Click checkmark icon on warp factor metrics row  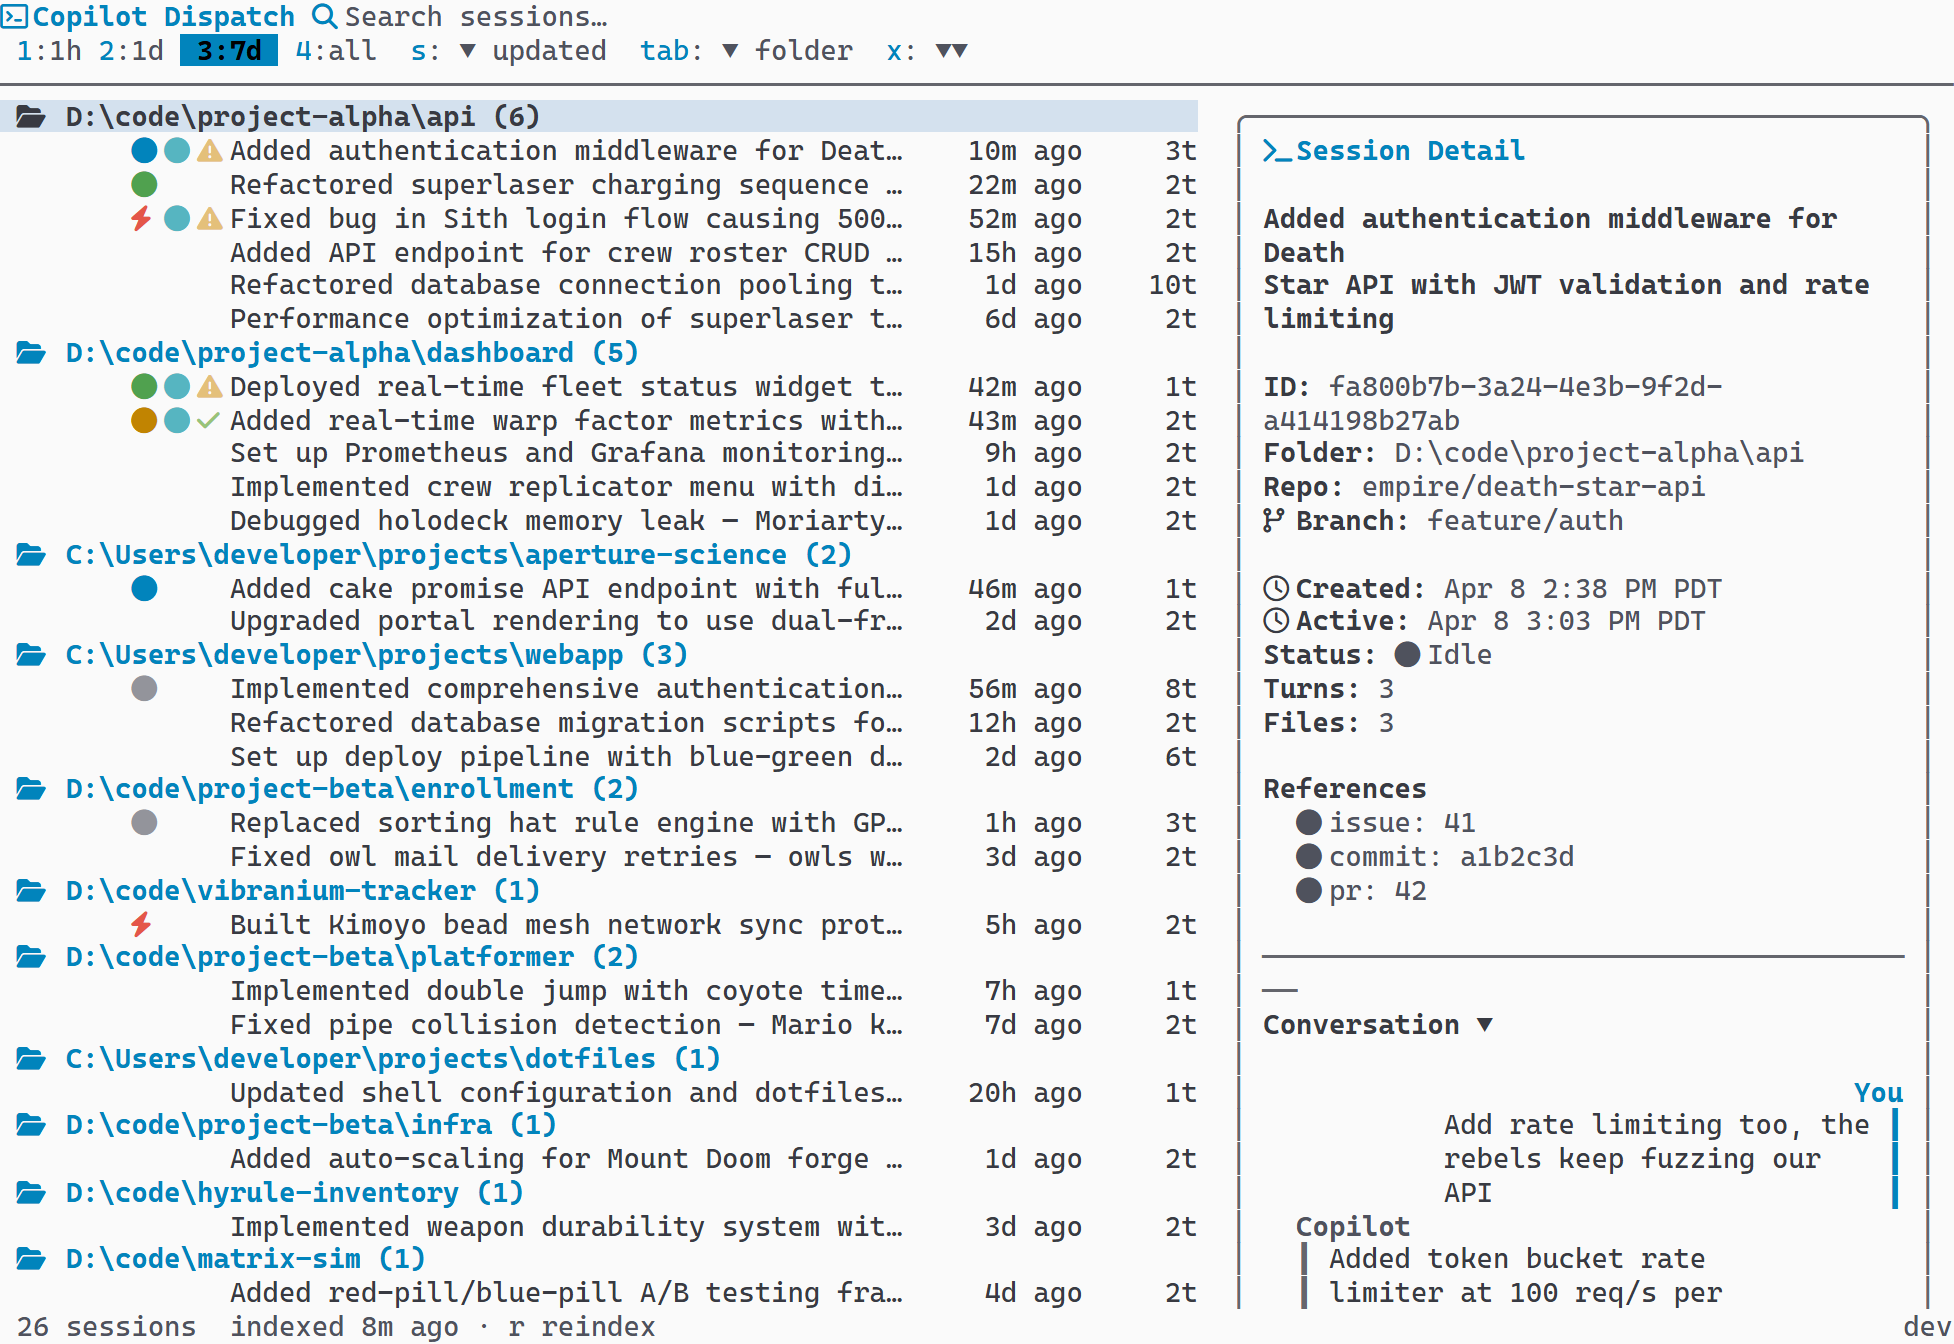pyautogui.click(x=208, y=421)
